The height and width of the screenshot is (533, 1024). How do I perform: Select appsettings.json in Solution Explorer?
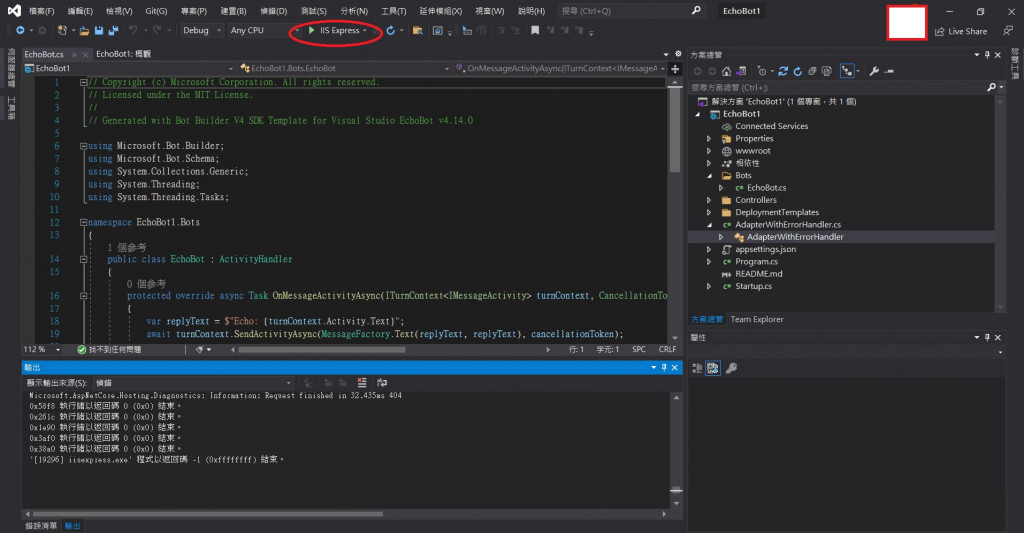pyautogui.click(x=765, y=250)
